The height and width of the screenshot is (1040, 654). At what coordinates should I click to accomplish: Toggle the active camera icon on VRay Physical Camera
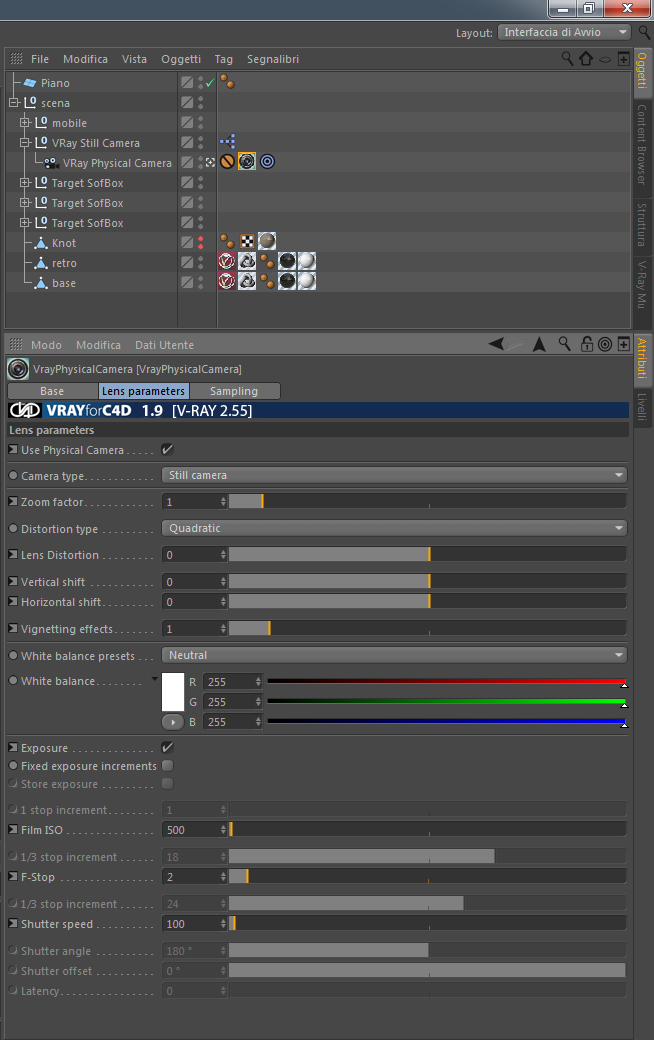210,162
